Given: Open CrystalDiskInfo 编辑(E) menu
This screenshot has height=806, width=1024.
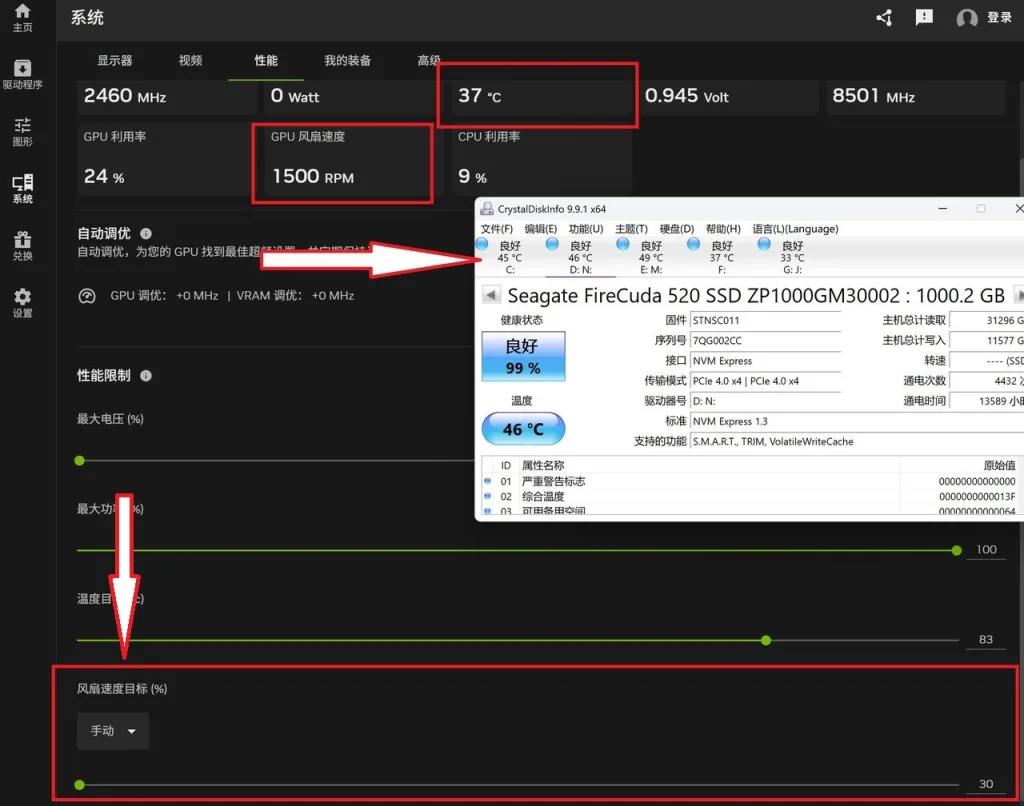Looking at the screenshot, I should [x=541, y=229].
